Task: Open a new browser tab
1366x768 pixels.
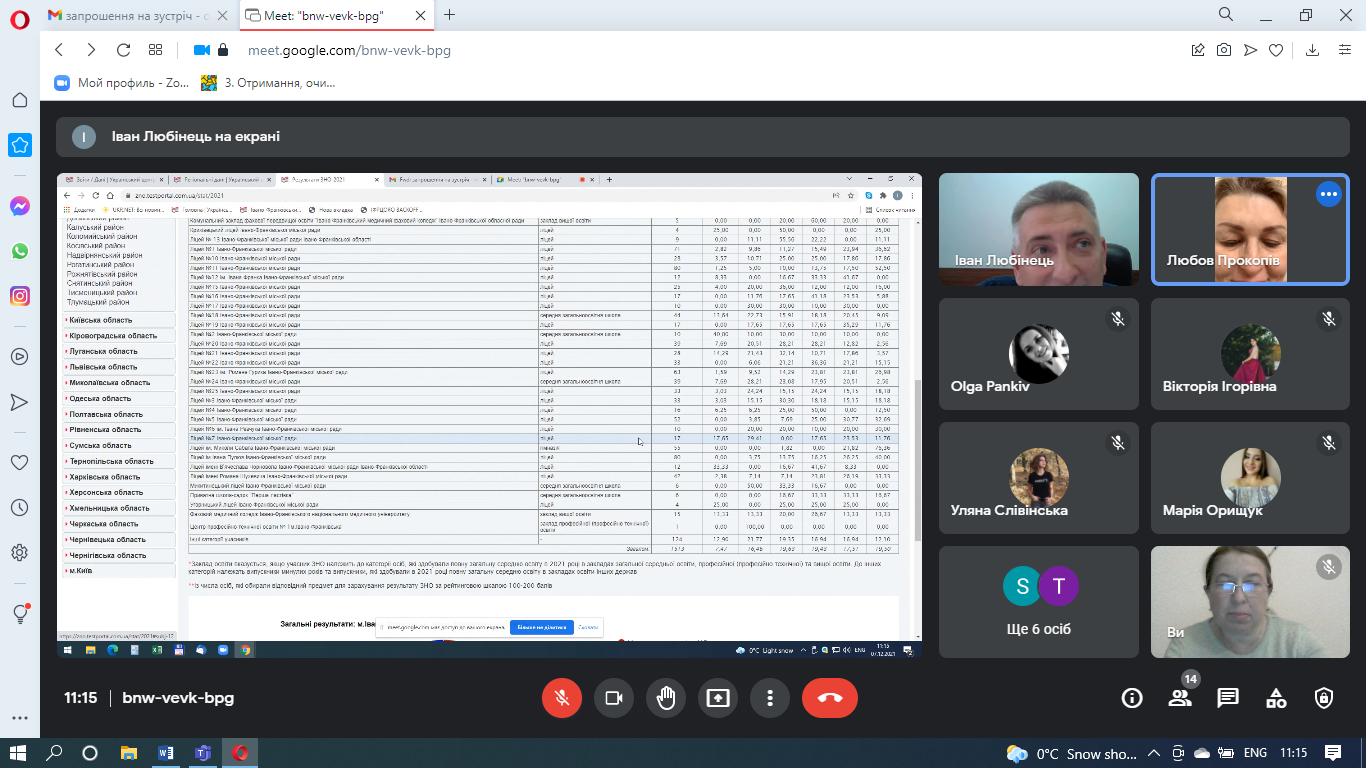Action: click(x=450, y=15)
